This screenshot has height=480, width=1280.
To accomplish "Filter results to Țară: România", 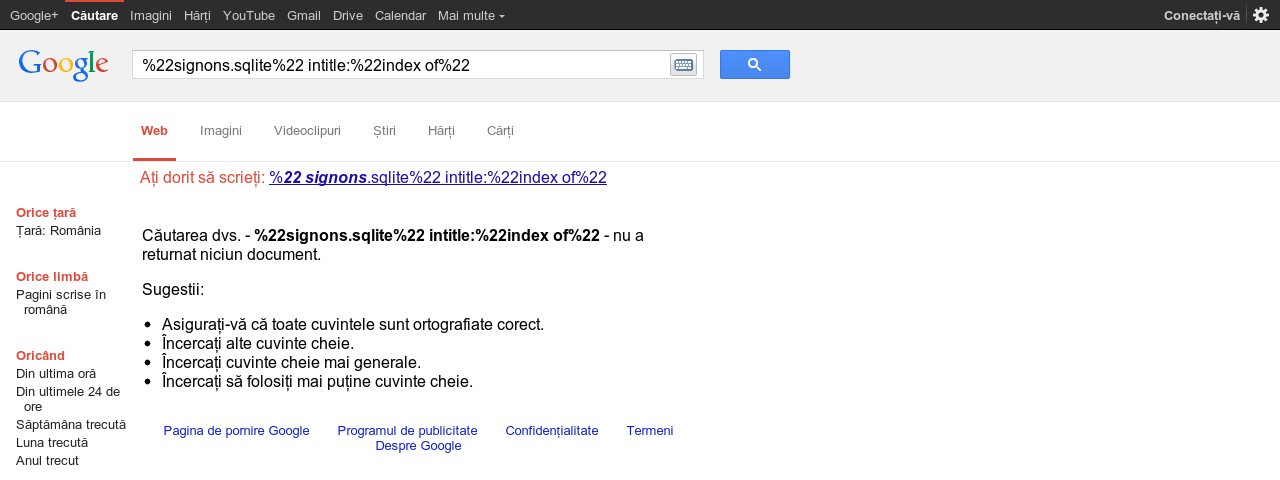I will coord(58,231).
